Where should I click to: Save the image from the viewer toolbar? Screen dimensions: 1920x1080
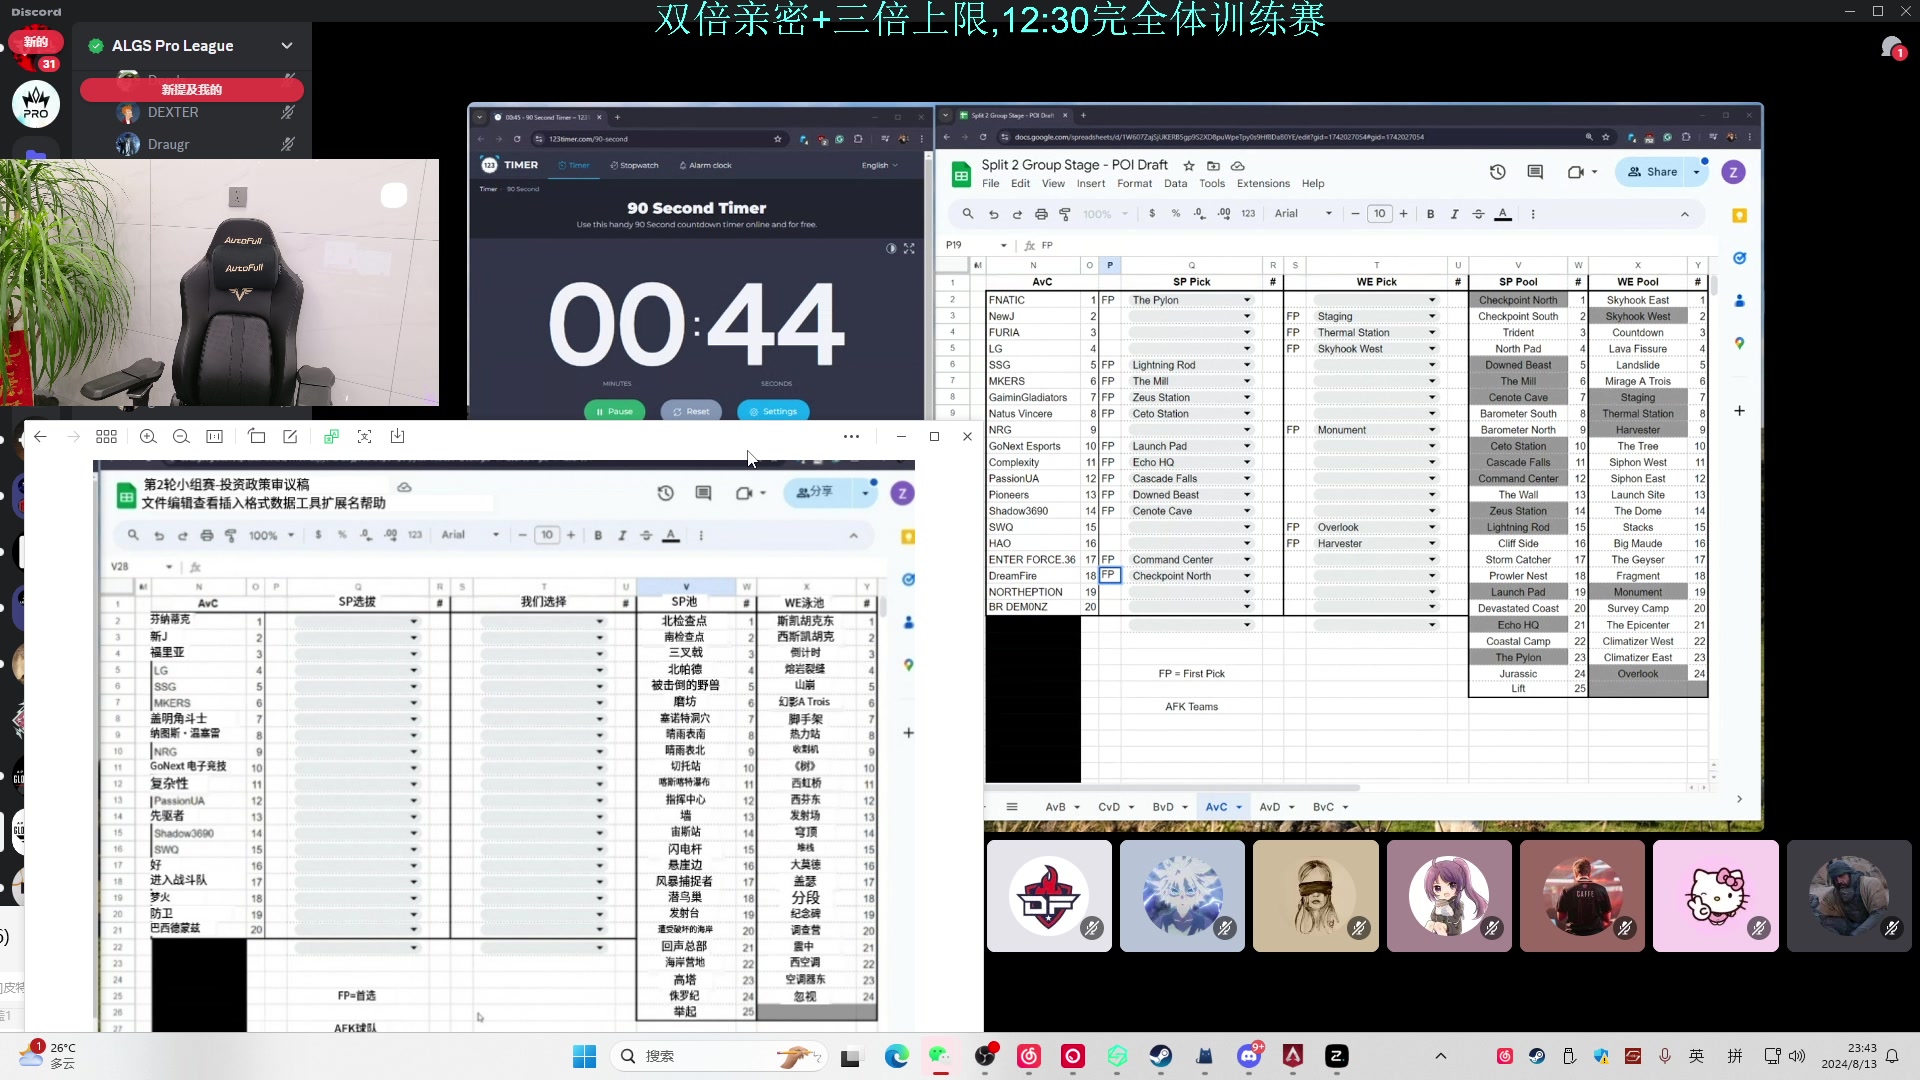397,437
